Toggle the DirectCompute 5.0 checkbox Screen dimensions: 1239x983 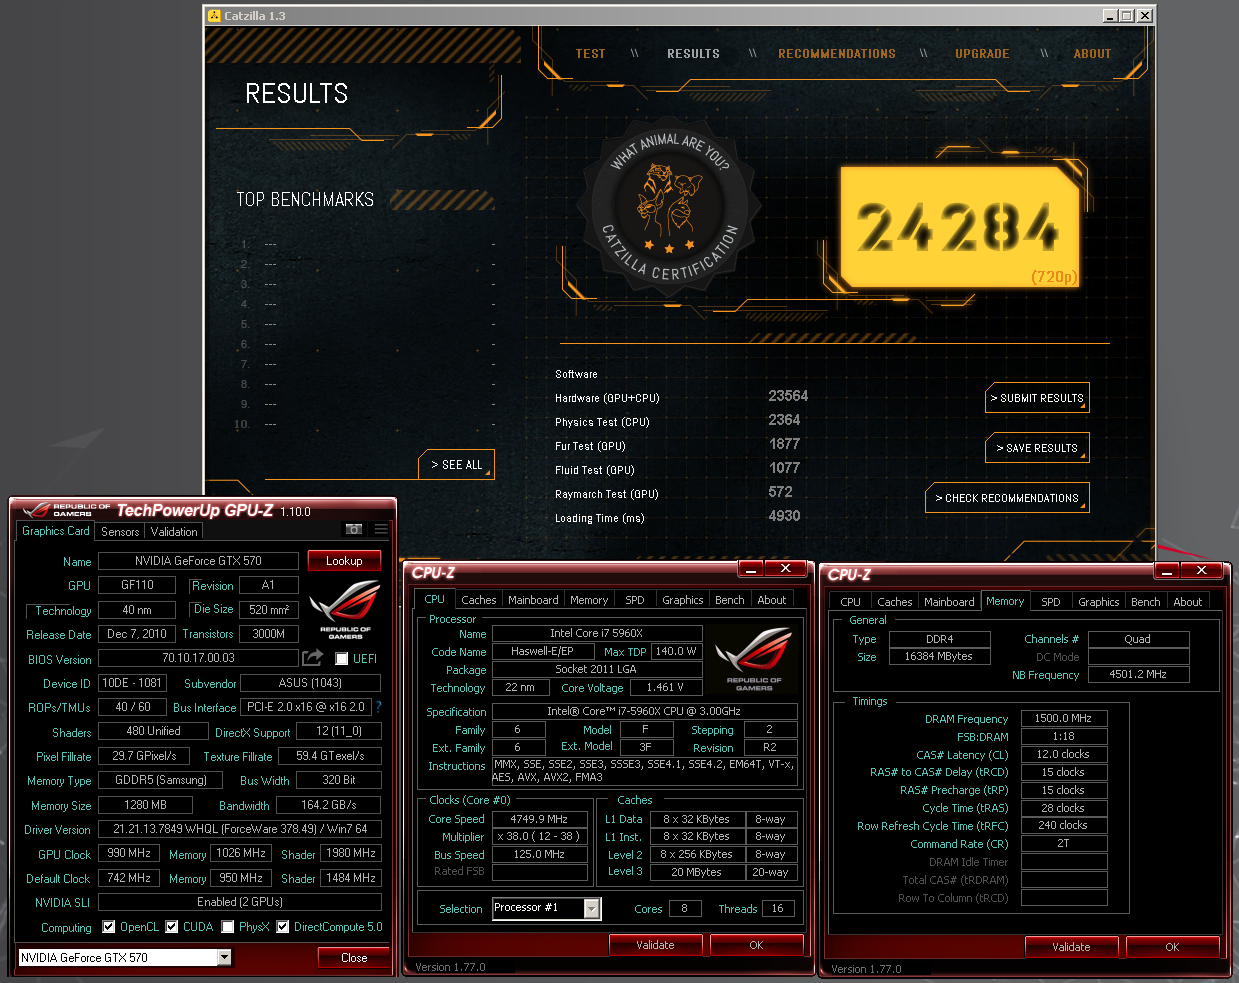pyautogui.click(x=283, y=927)
